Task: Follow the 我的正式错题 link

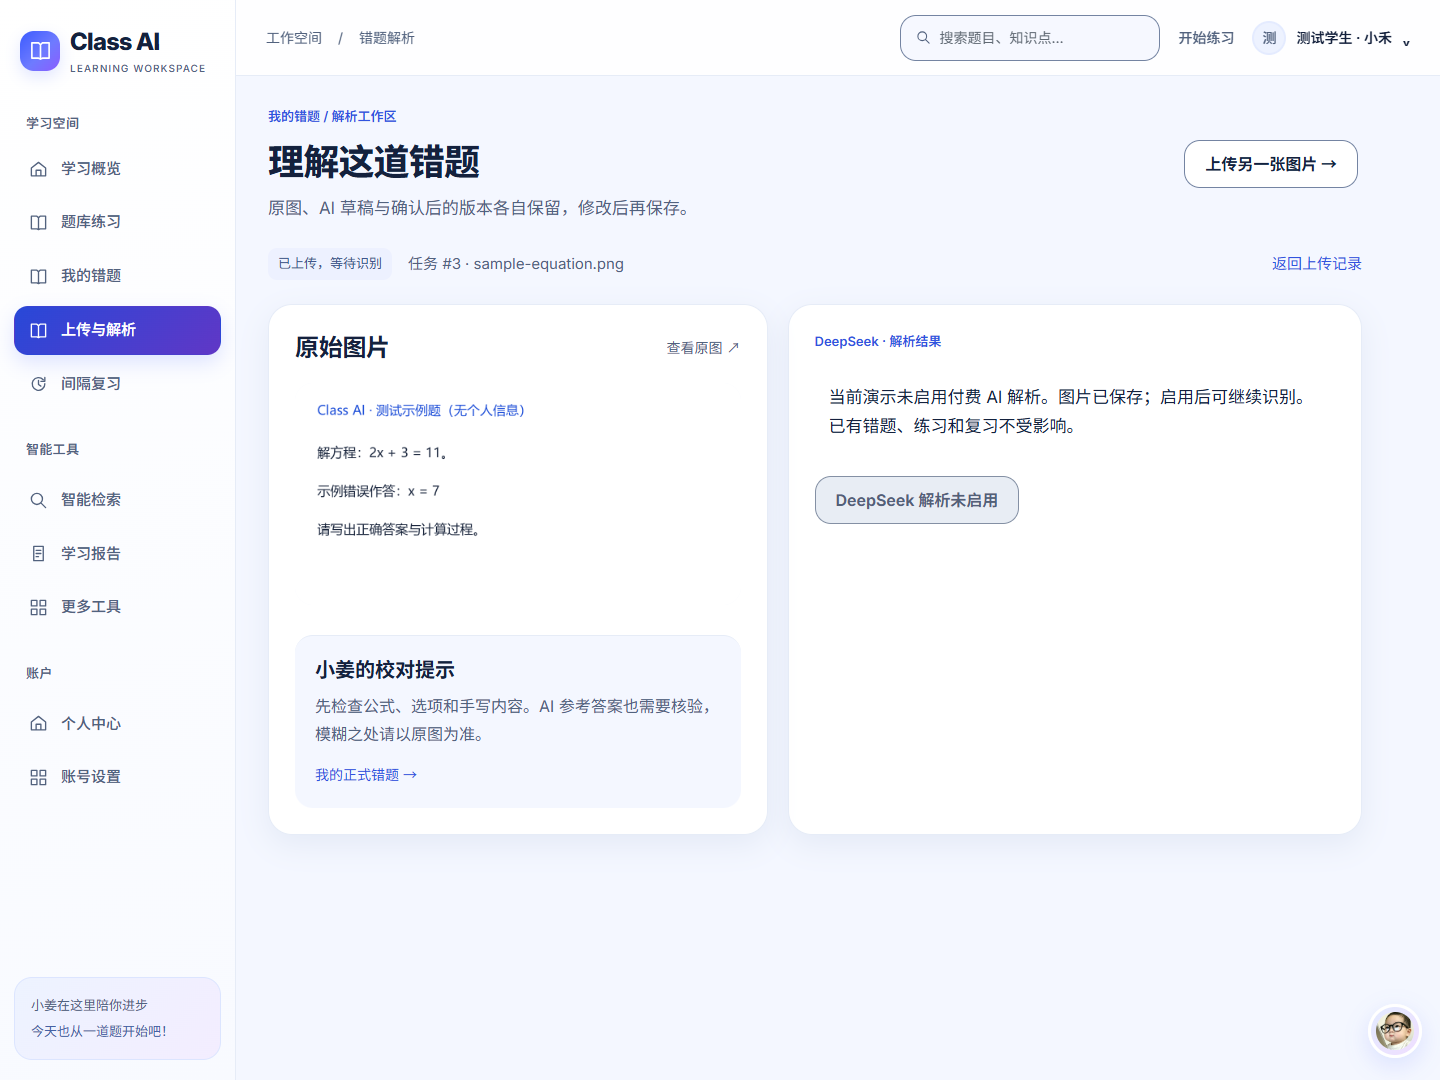Action: [366, 775]
